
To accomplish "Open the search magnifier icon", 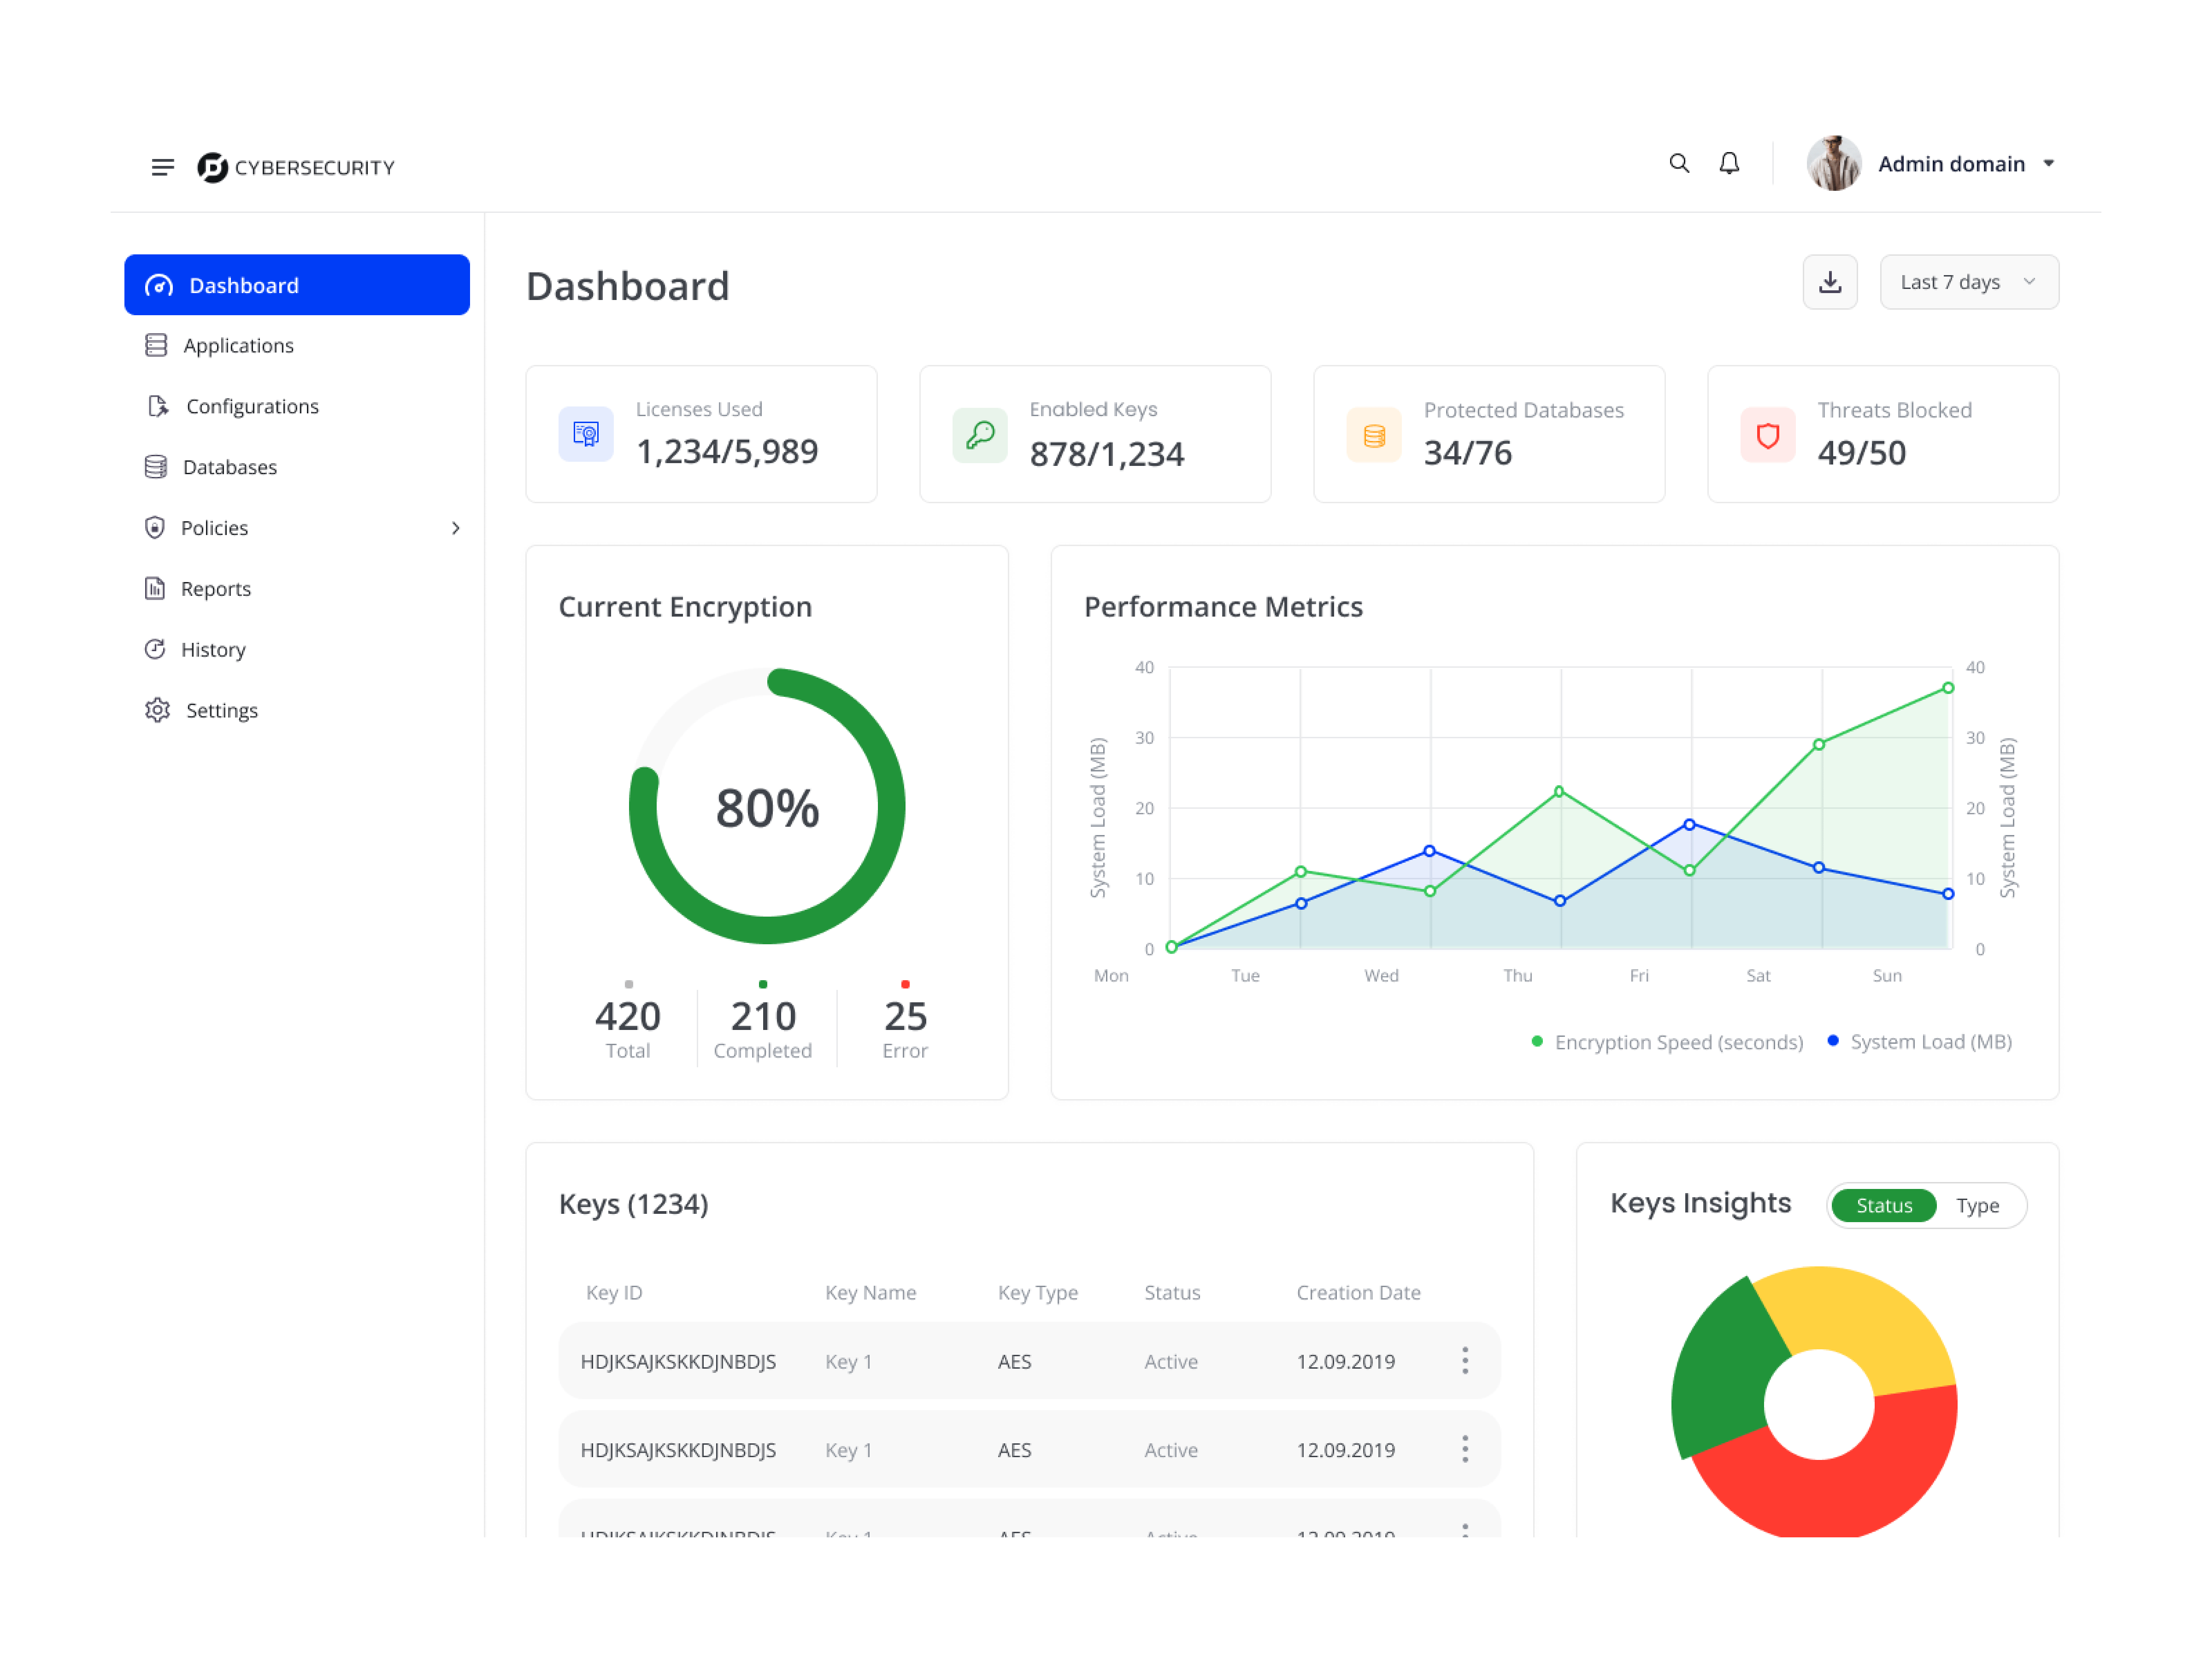I will 1679,163.
